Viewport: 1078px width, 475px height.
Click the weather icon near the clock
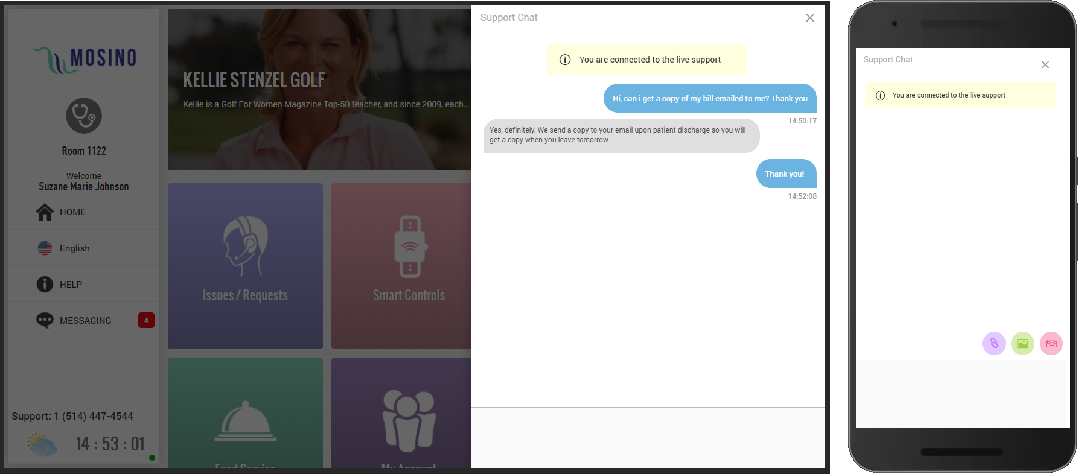tap(41, 444)
